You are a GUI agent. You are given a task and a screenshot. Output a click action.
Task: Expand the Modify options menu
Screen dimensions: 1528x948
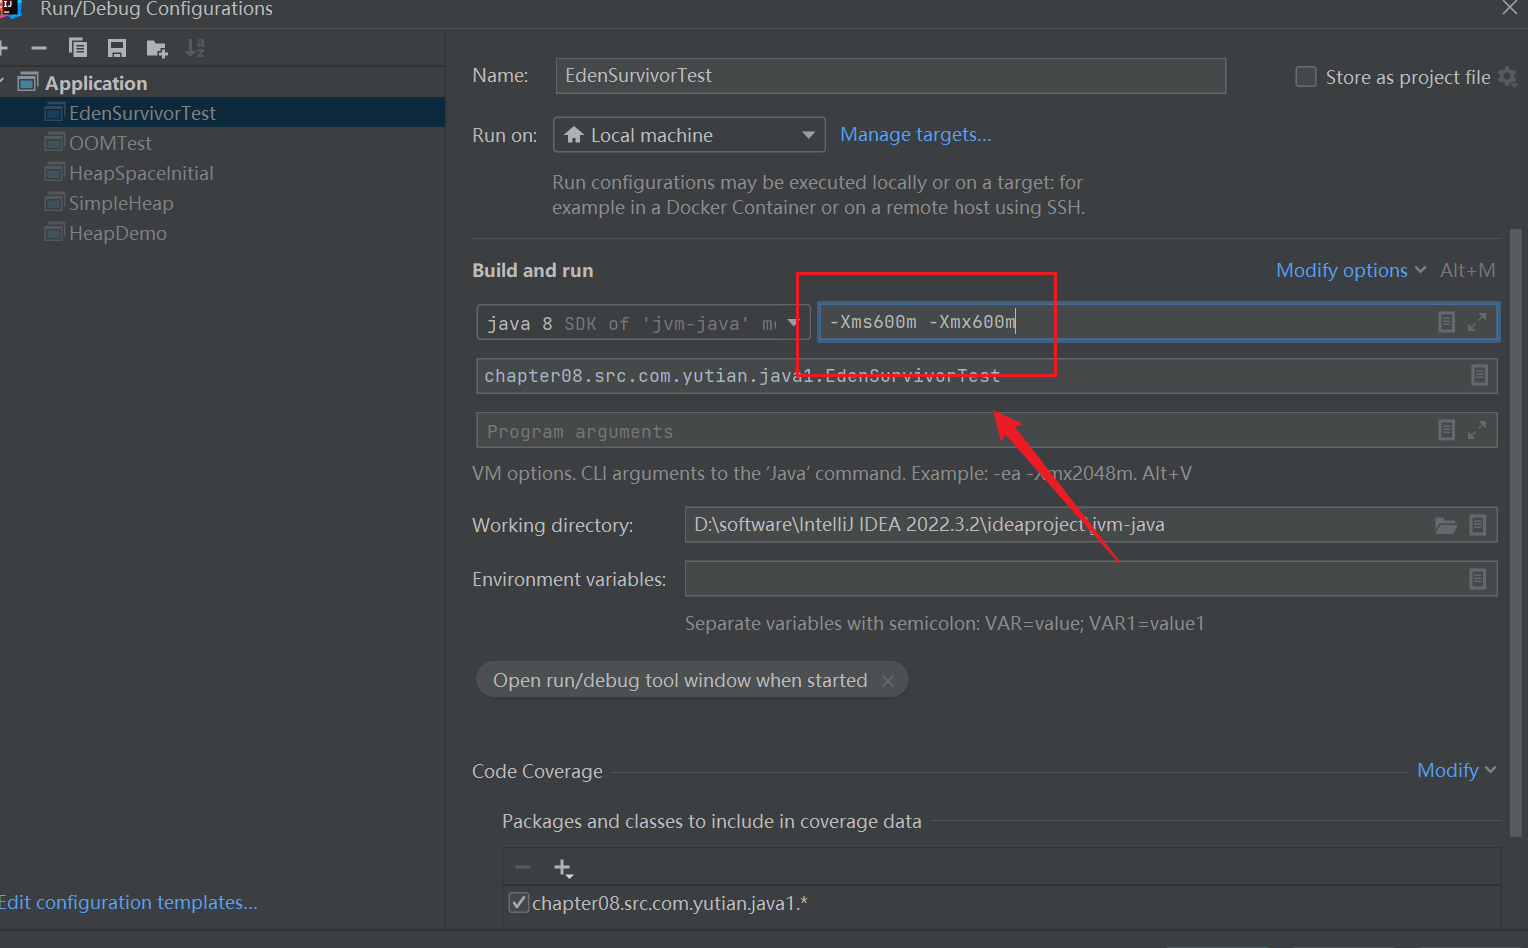click(x=1350, y=271)
